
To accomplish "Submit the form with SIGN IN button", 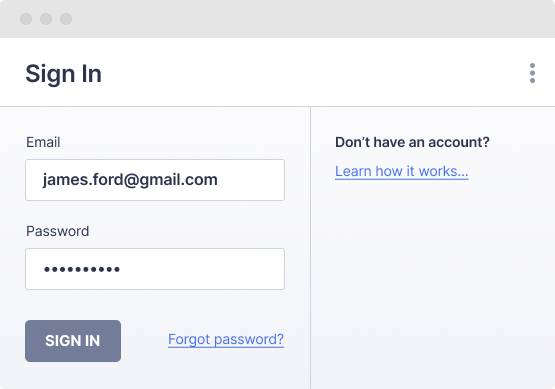I will [73, 341].
